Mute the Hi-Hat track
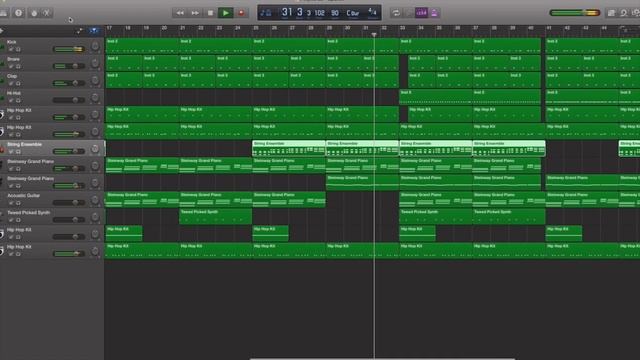The width and height of the screenshot is (640, 360). coord(11,100)
